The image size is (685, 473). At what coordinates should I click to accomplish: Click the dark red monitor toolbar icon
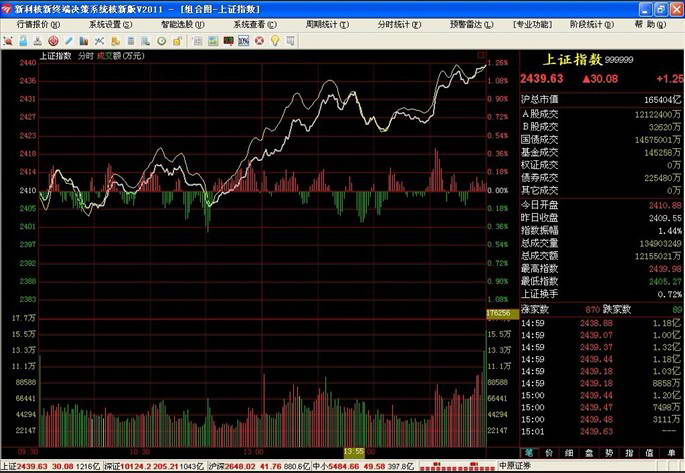(228, 41)
